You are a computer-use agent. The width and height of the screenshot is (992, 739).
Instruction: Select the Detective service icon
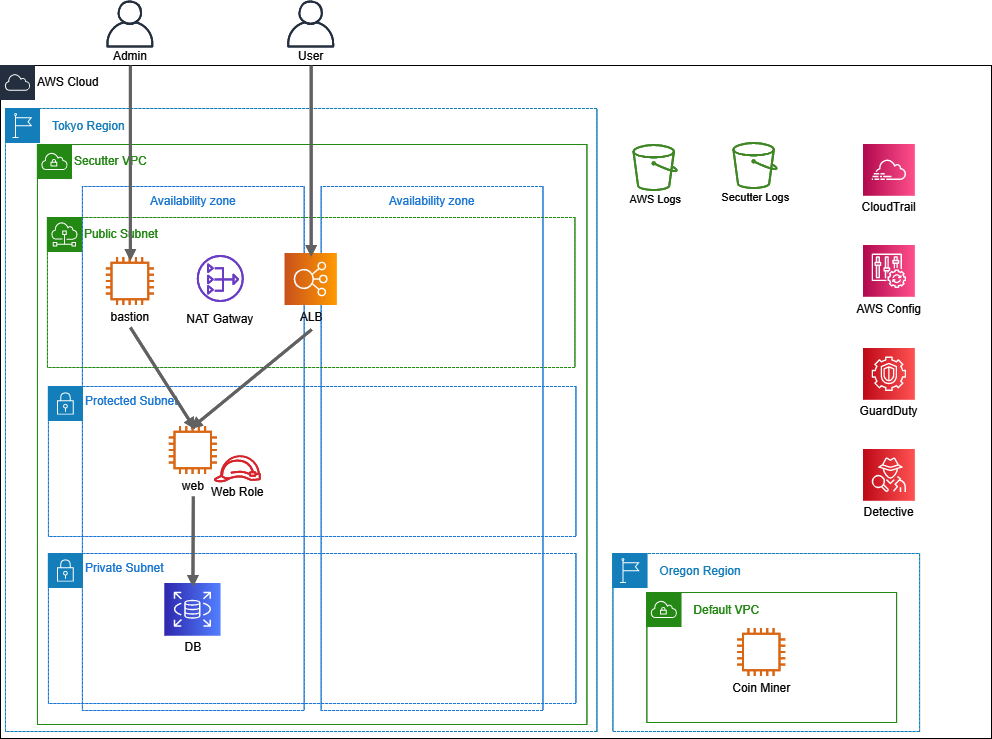pos(888,475)
